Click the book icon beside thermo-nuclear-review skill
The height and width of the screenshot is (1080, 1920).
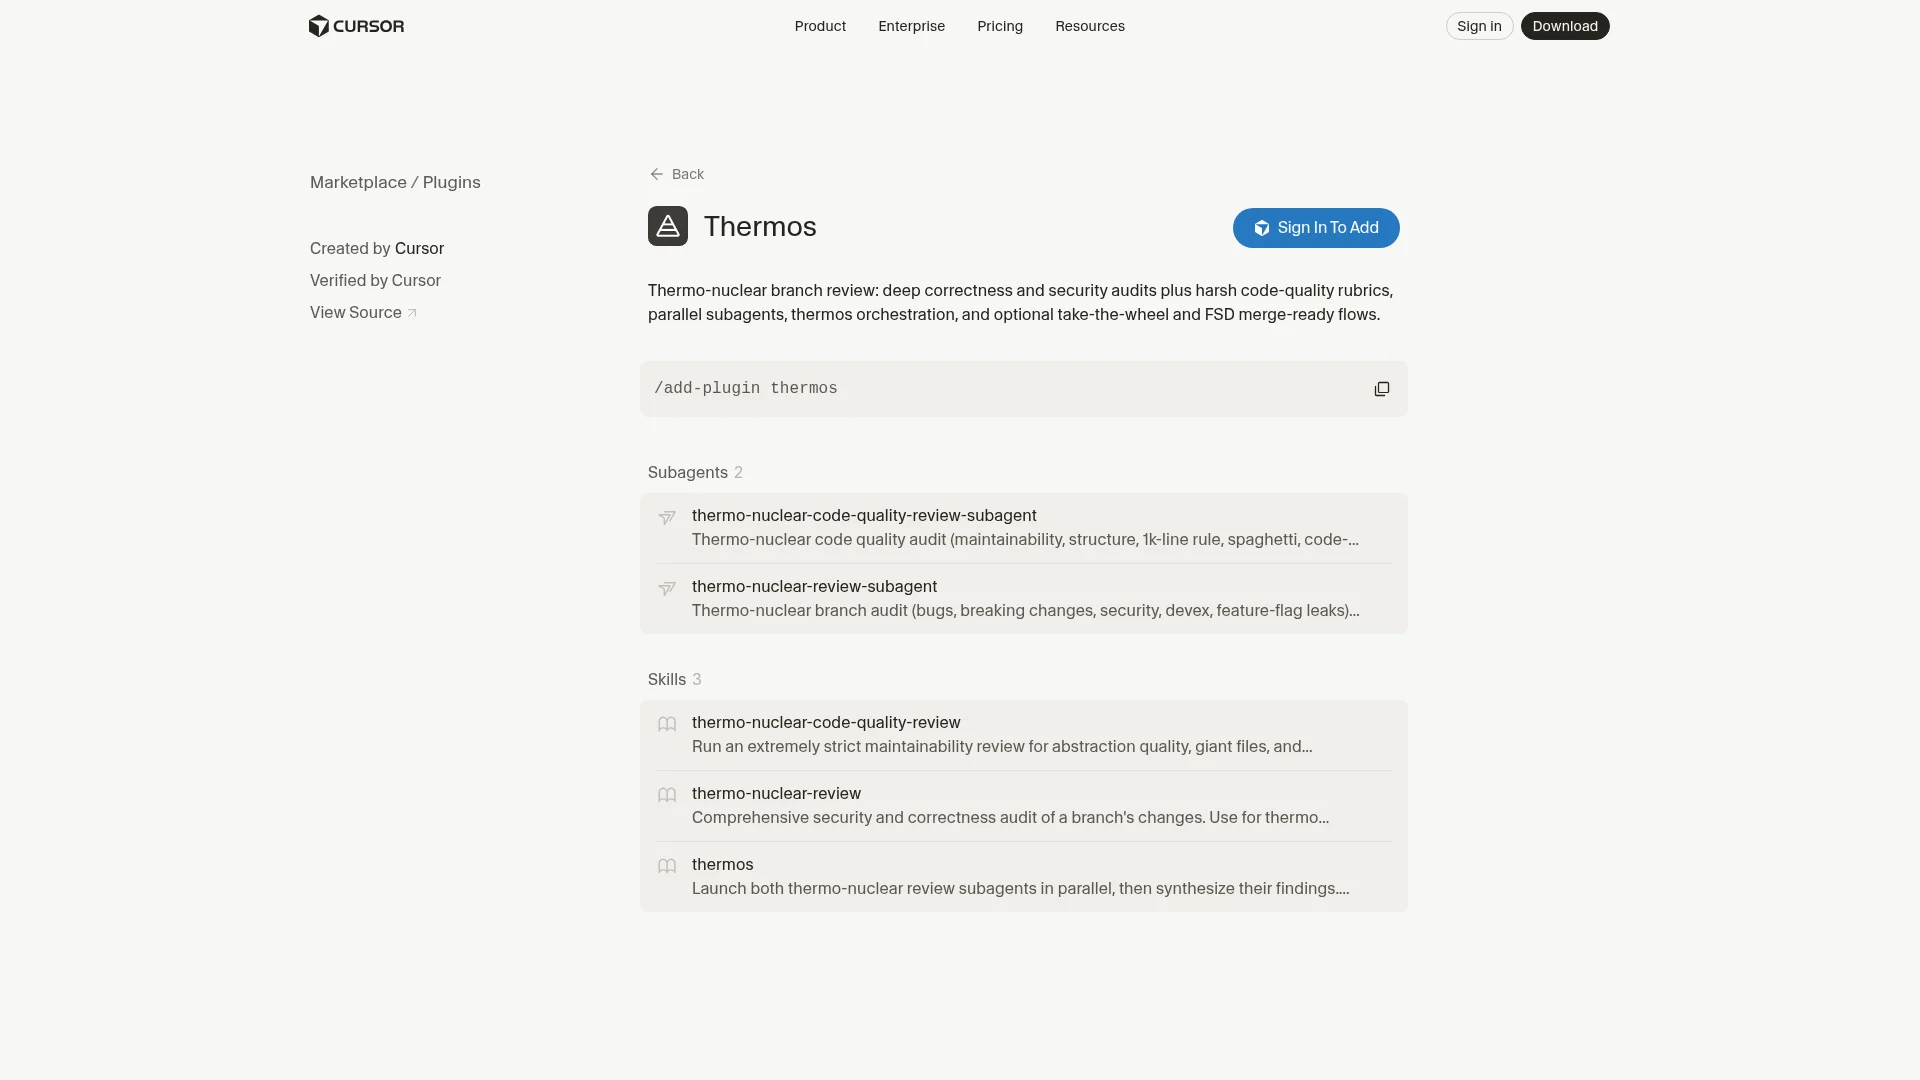667,795
